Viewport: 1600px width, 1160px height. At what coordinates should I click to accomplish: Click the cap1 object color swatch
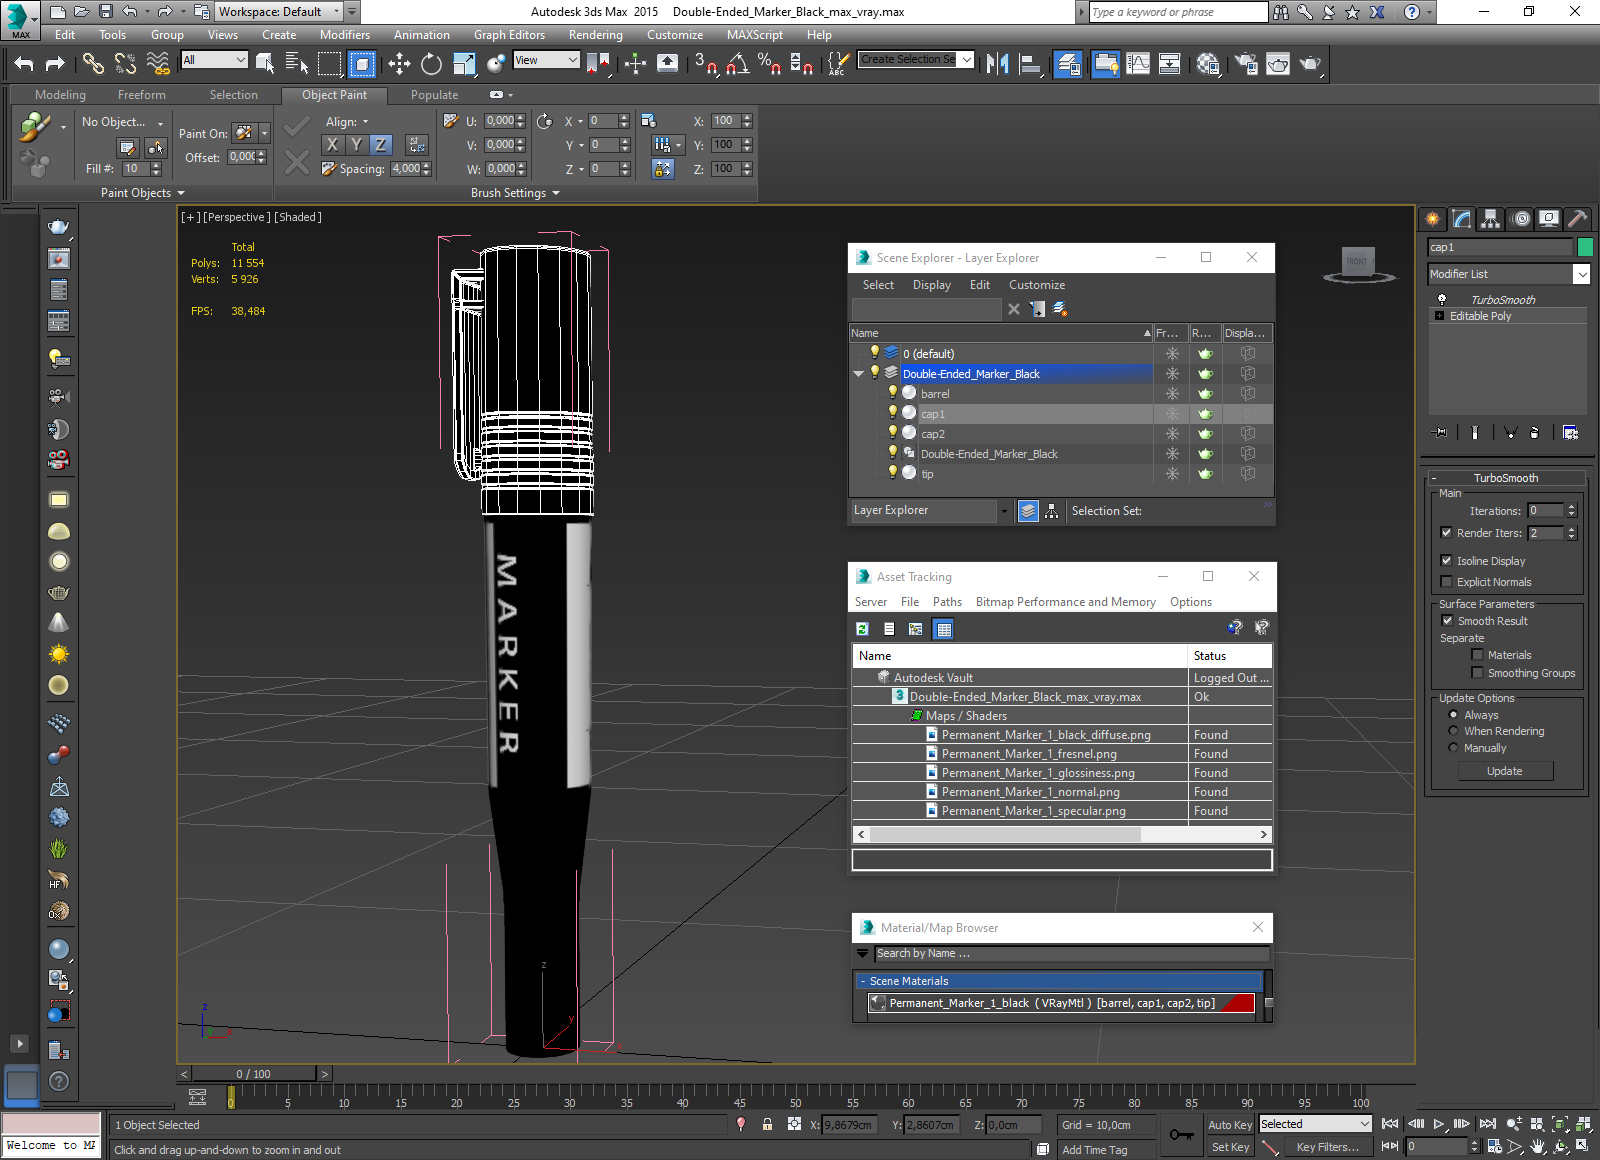pos(1585,247)
